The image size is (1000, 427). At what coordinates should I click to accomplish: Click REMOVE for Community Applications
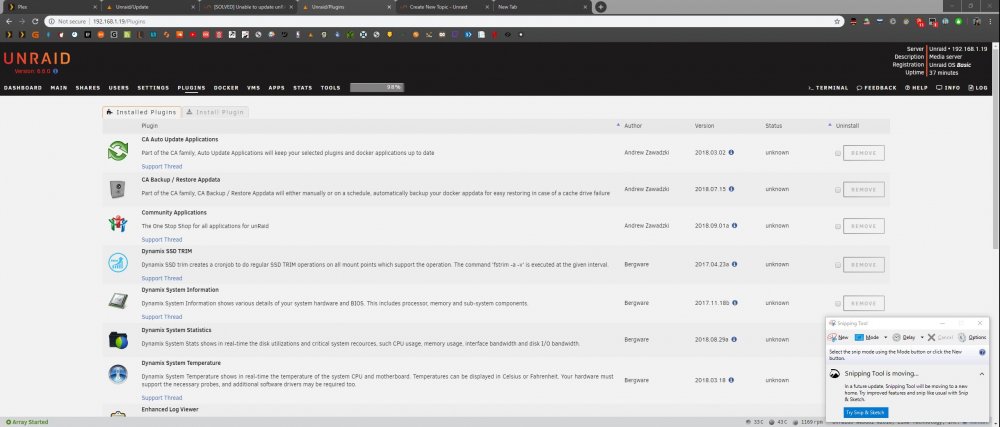tap(864, 226)
